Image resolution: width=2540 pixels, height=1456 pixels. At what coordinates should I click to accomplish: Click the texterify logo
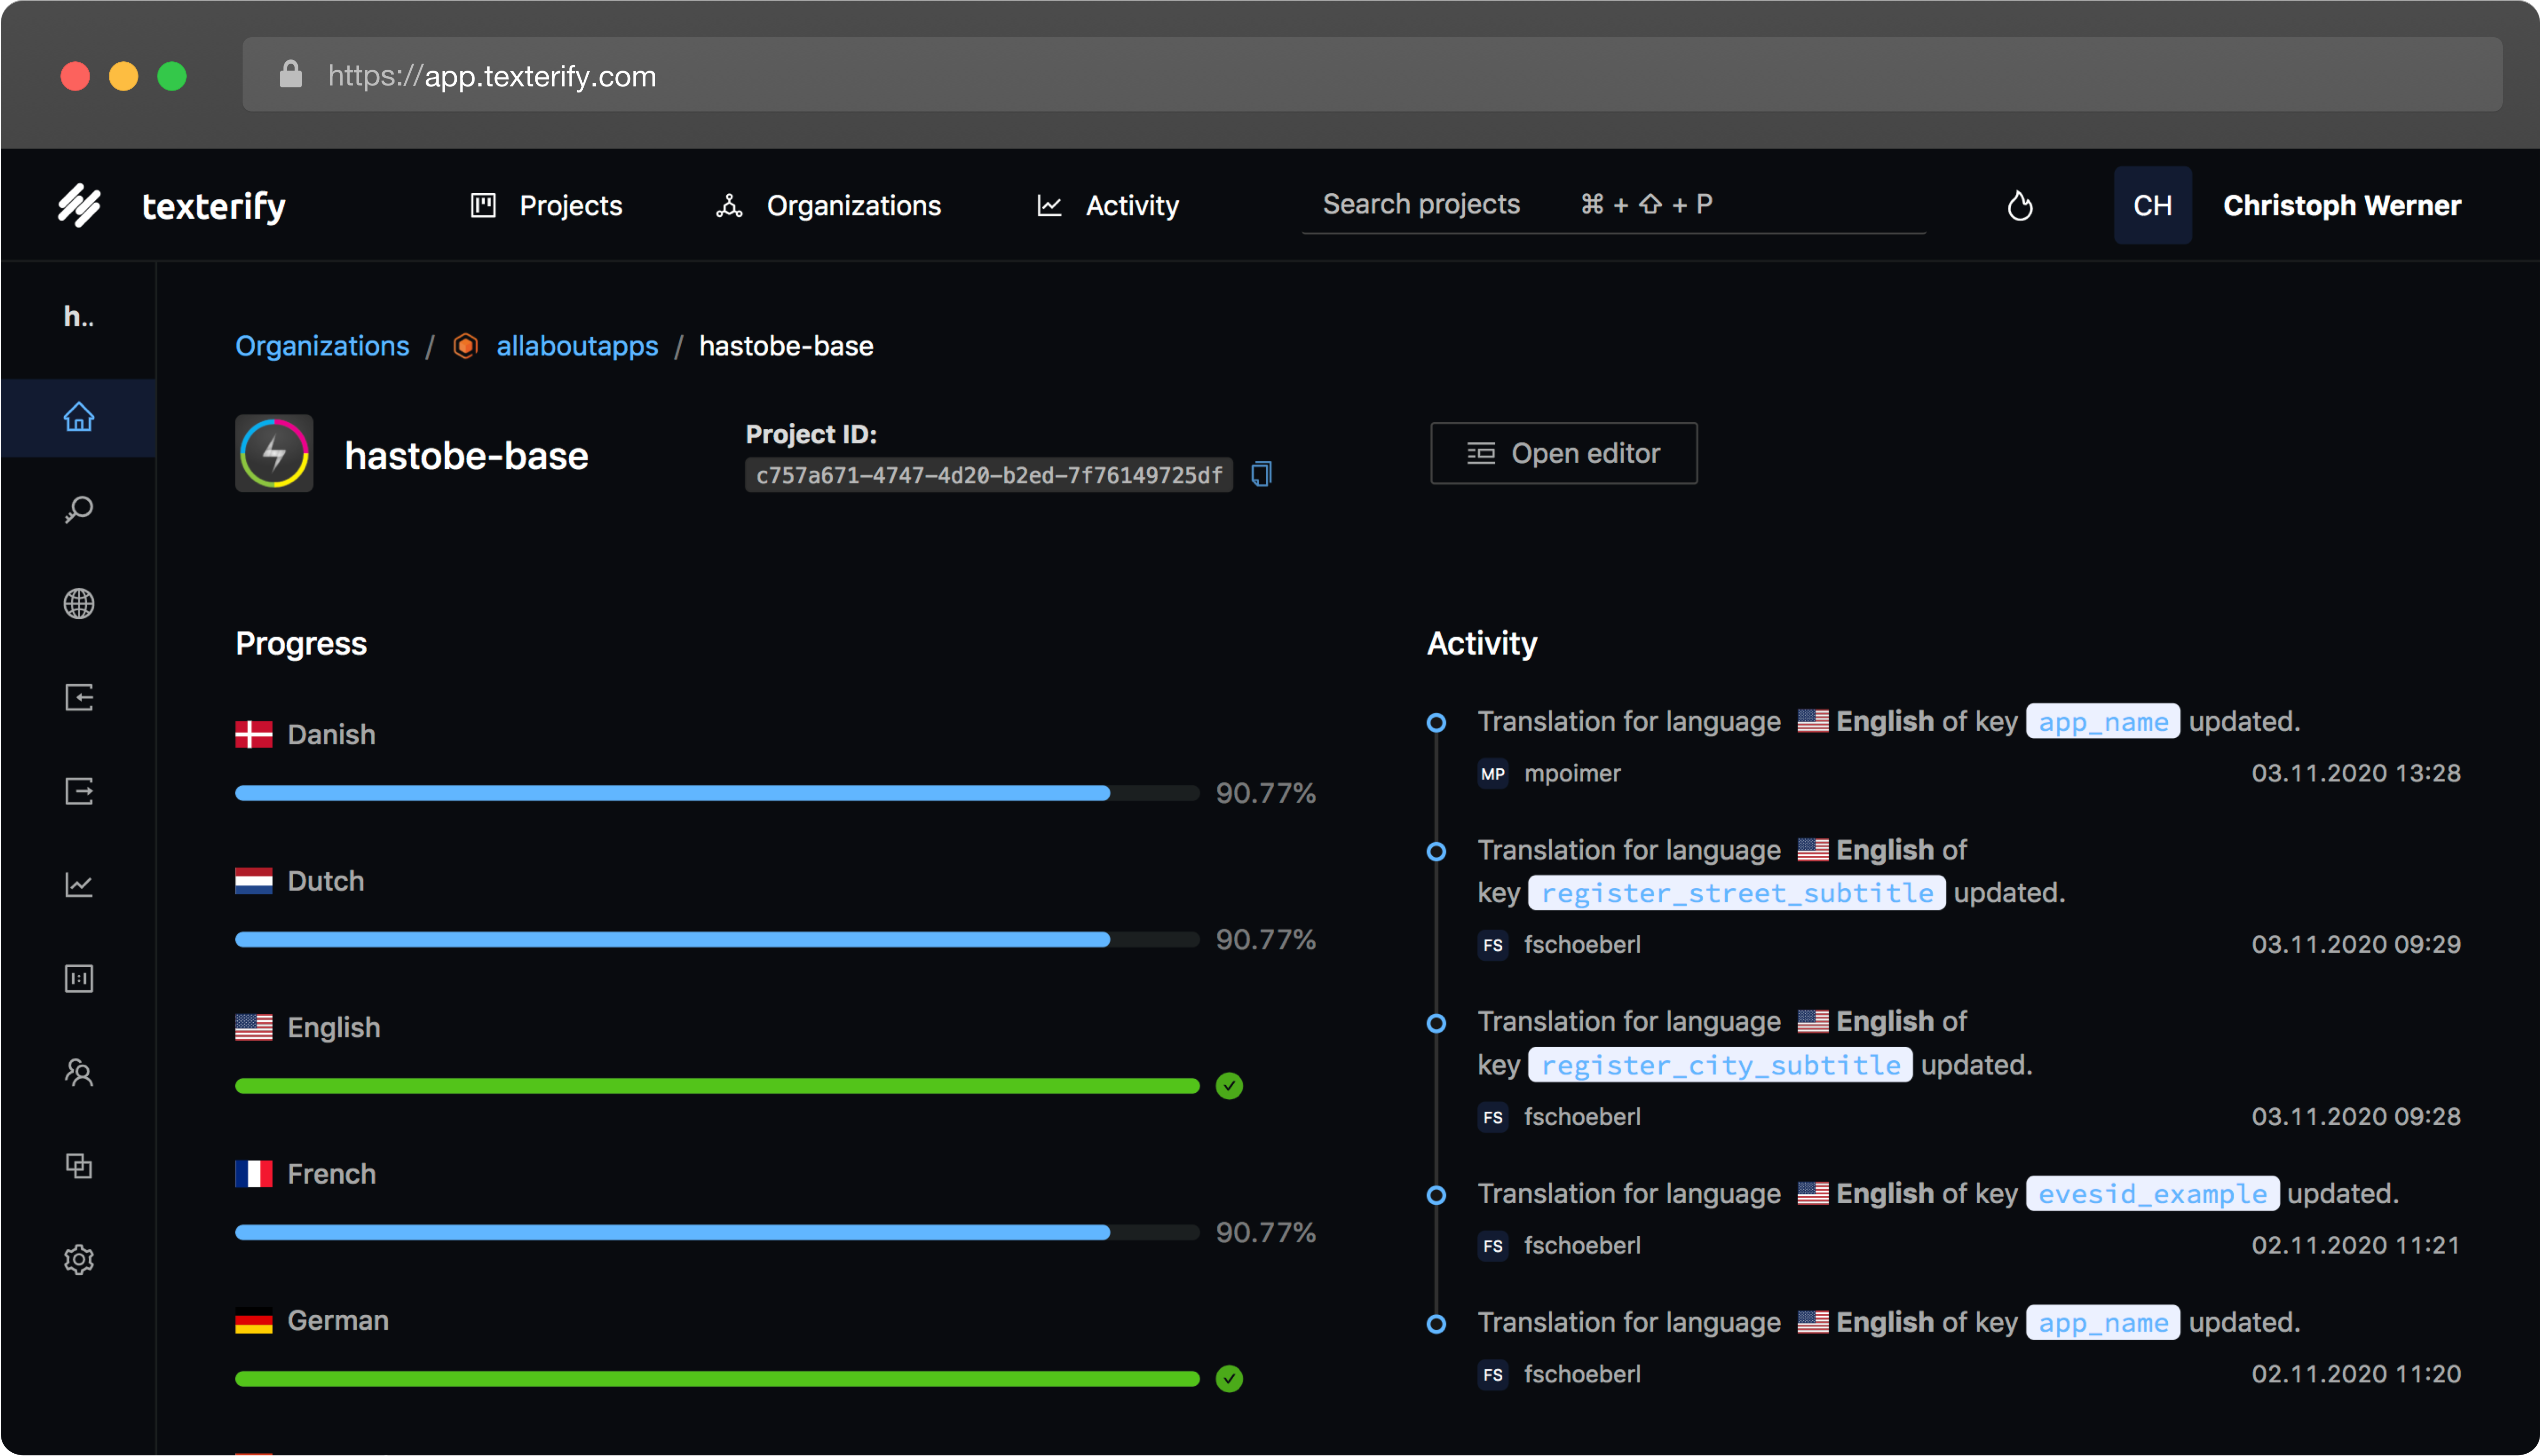(172, 206)
